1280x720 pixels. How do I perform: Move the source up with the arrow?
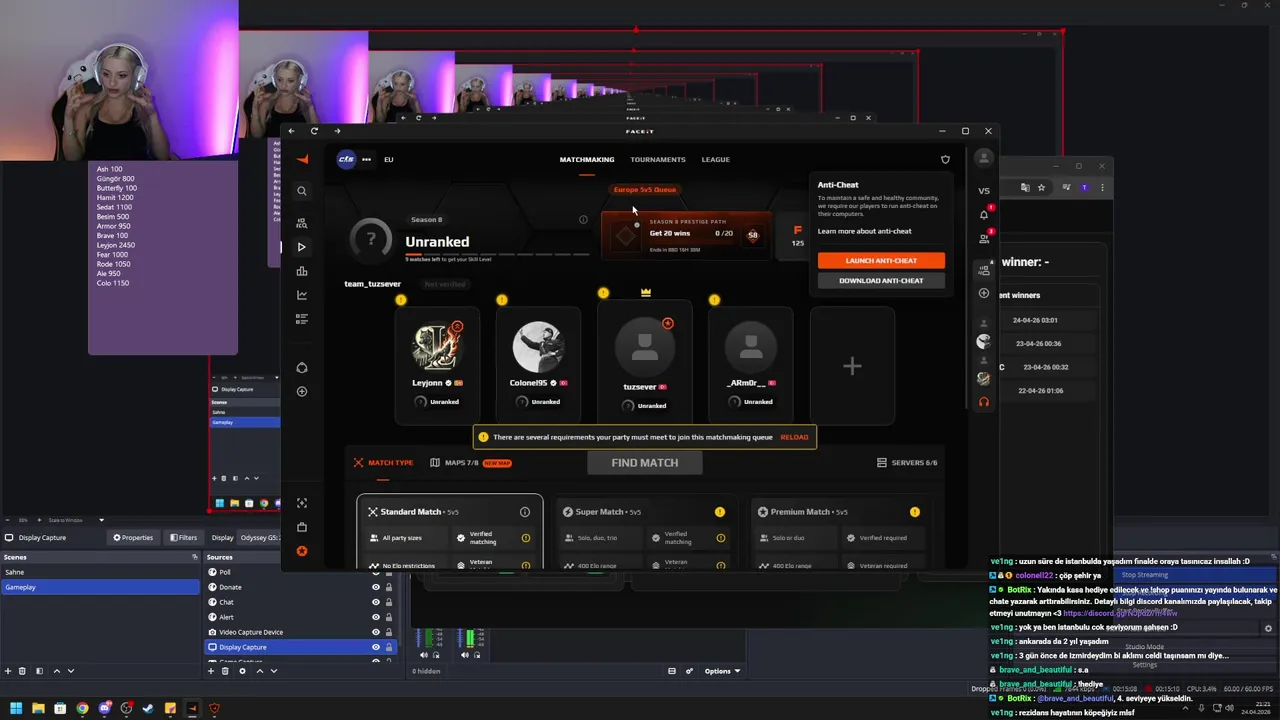point(258,671)
